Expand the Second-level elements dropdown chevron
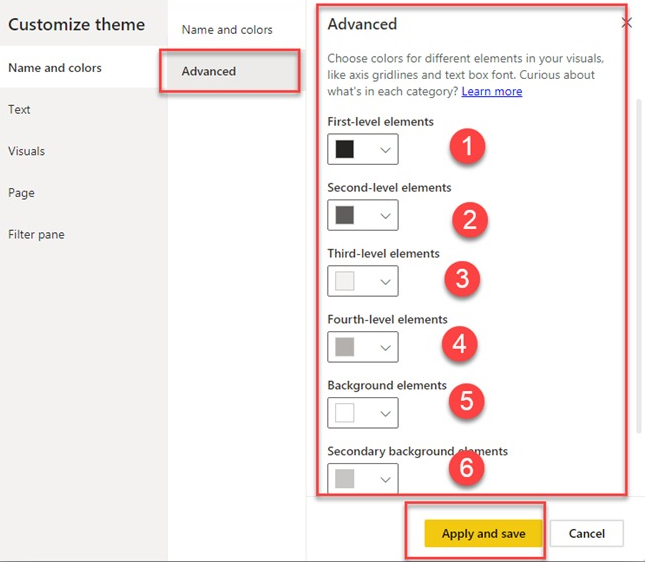This screenshot has height=562, width=645. 385,215
